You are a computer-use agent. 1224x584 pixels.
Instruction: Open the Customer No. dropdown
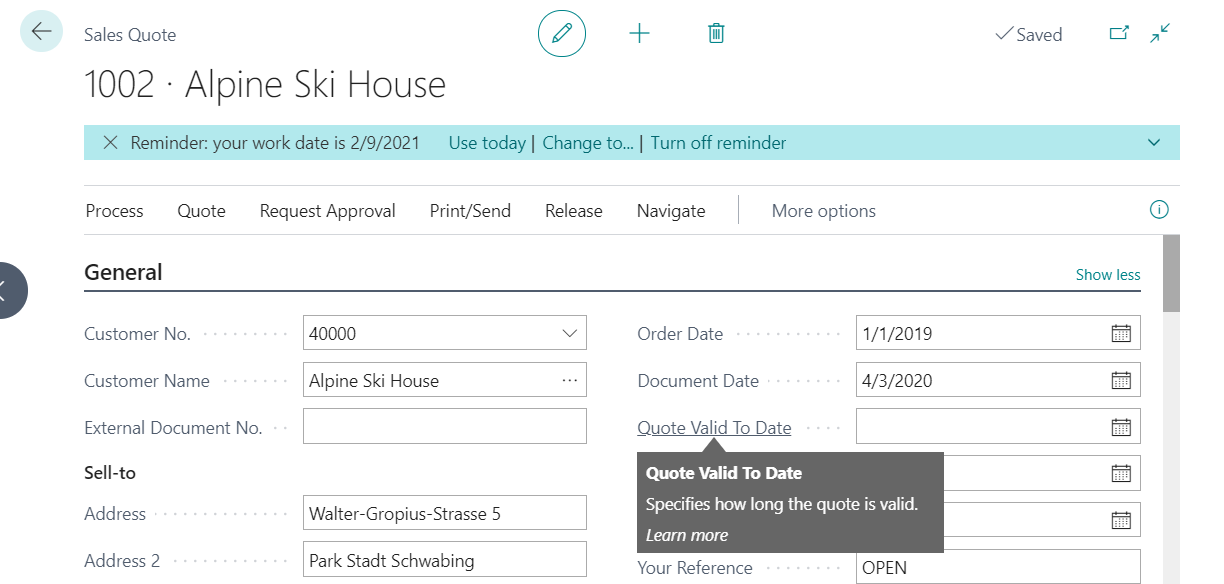pos(570,332)
